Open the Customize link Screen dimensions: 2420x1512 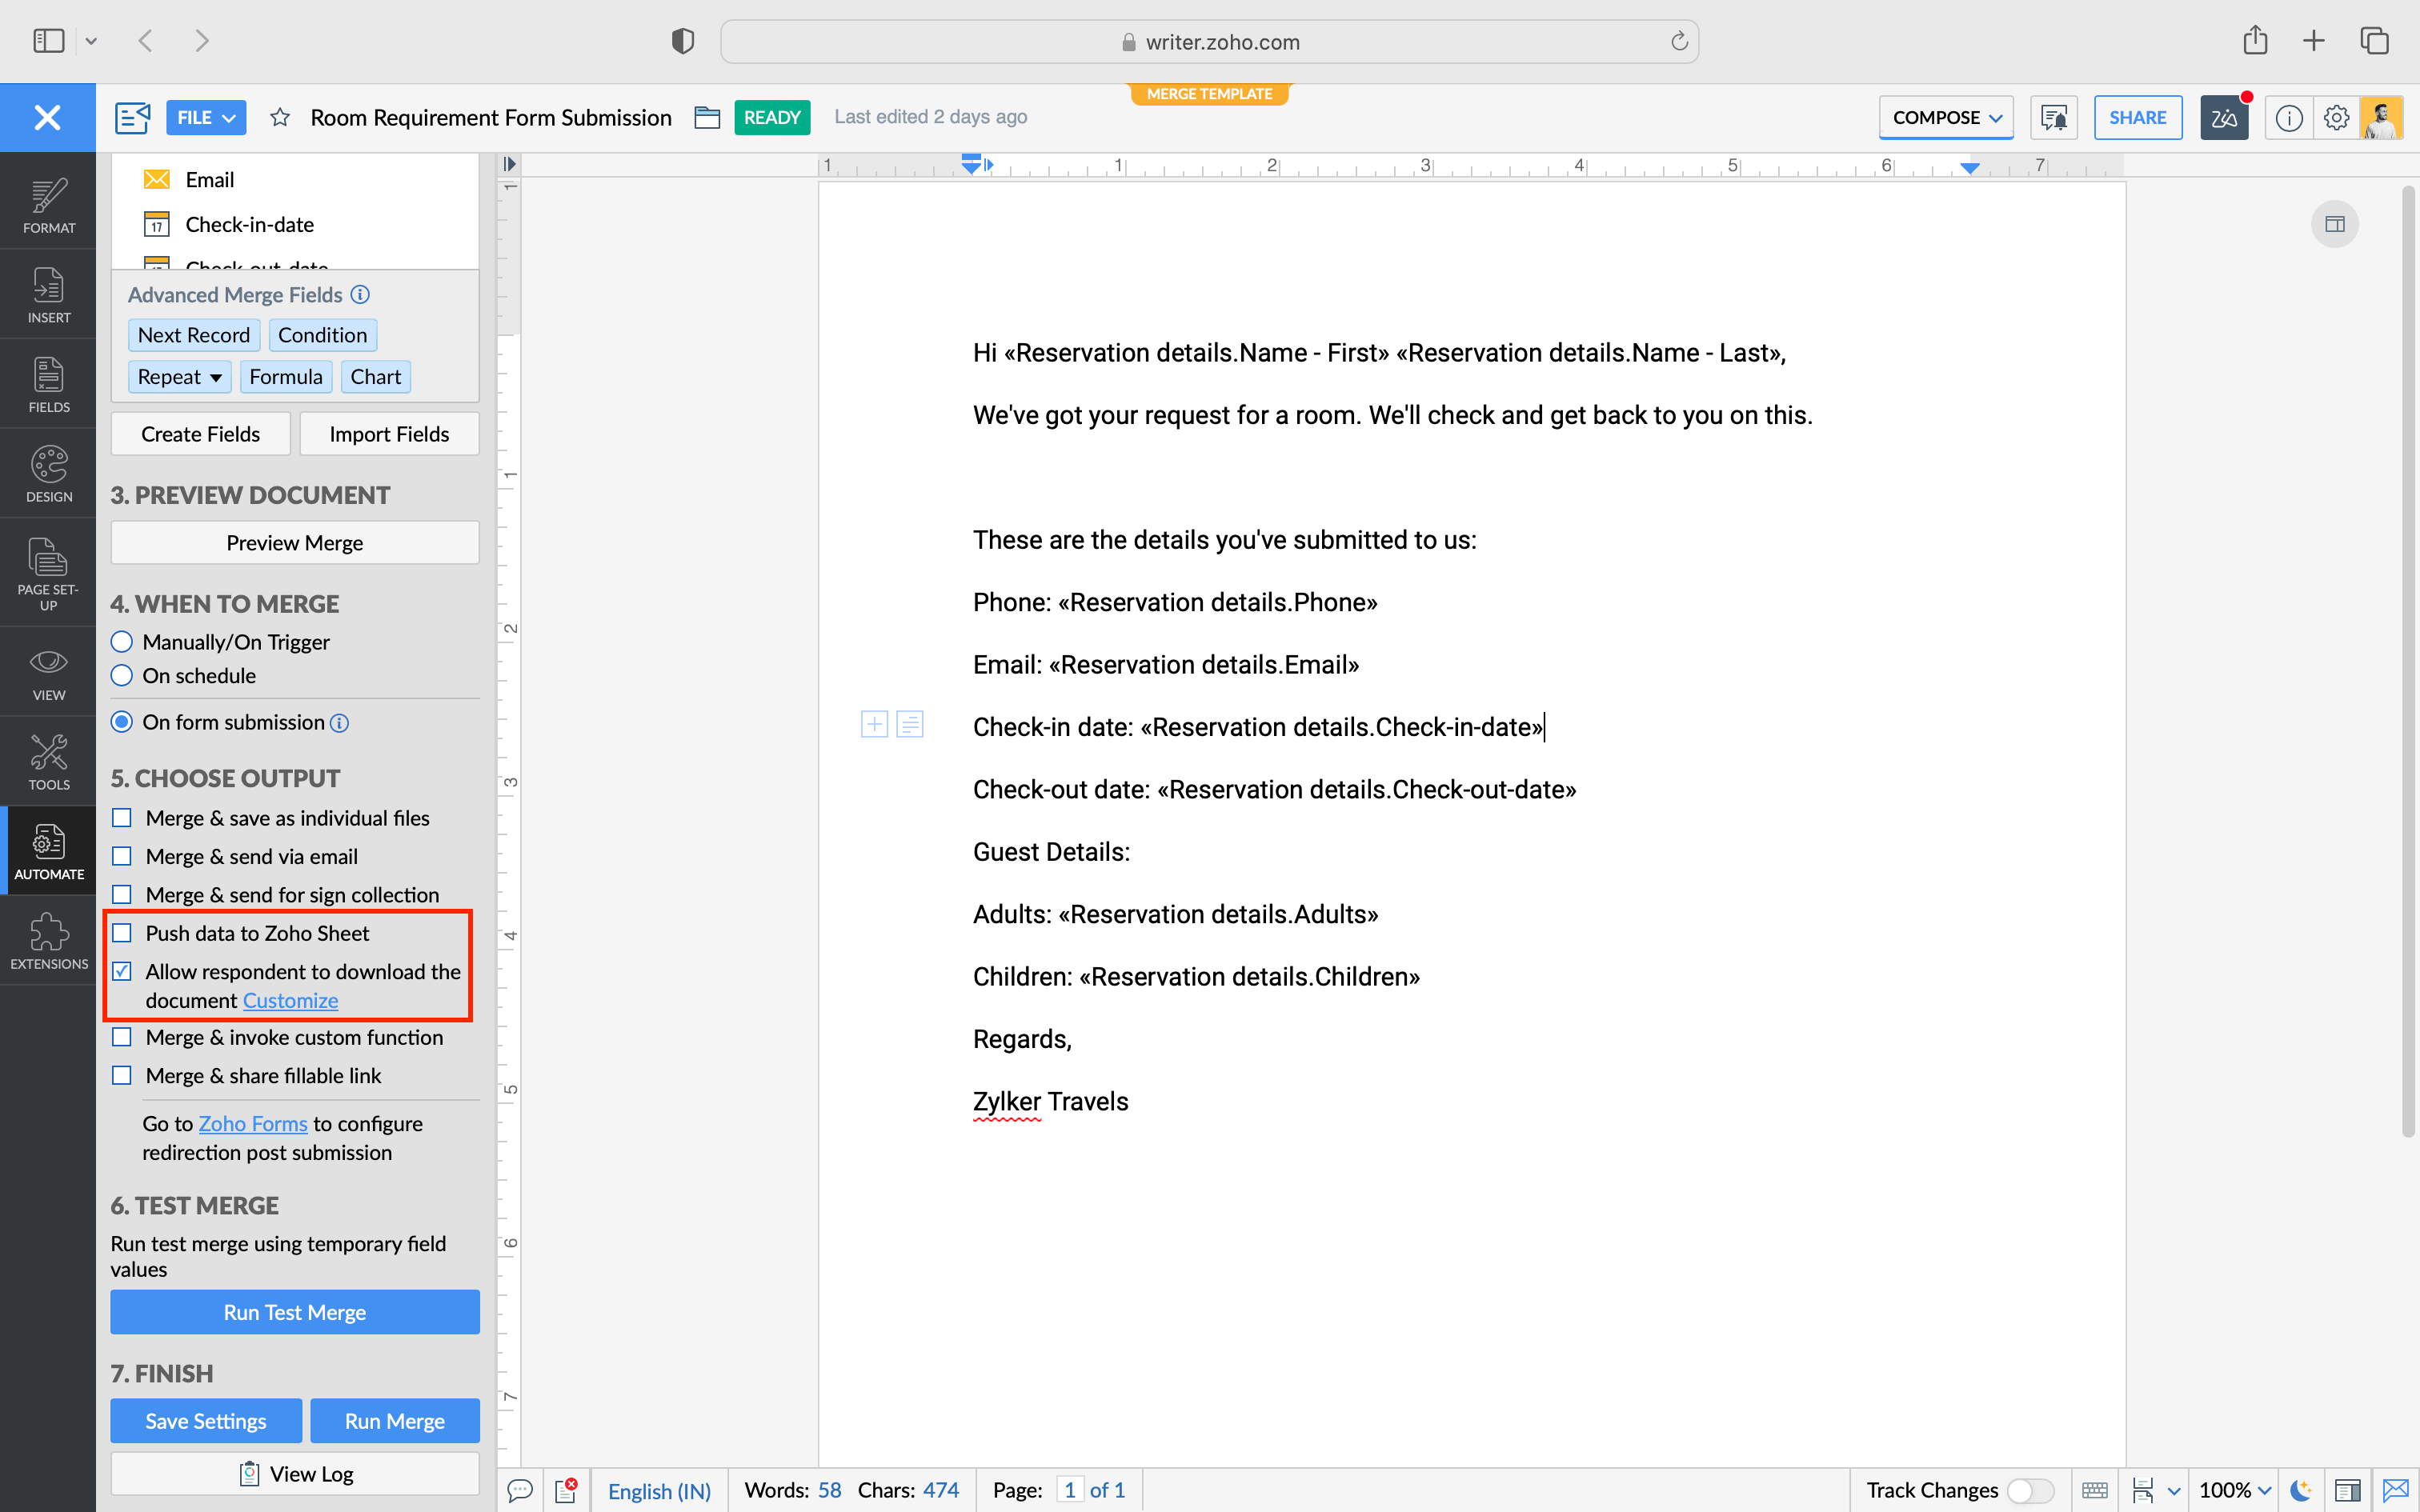click(x=290, y=1001)
